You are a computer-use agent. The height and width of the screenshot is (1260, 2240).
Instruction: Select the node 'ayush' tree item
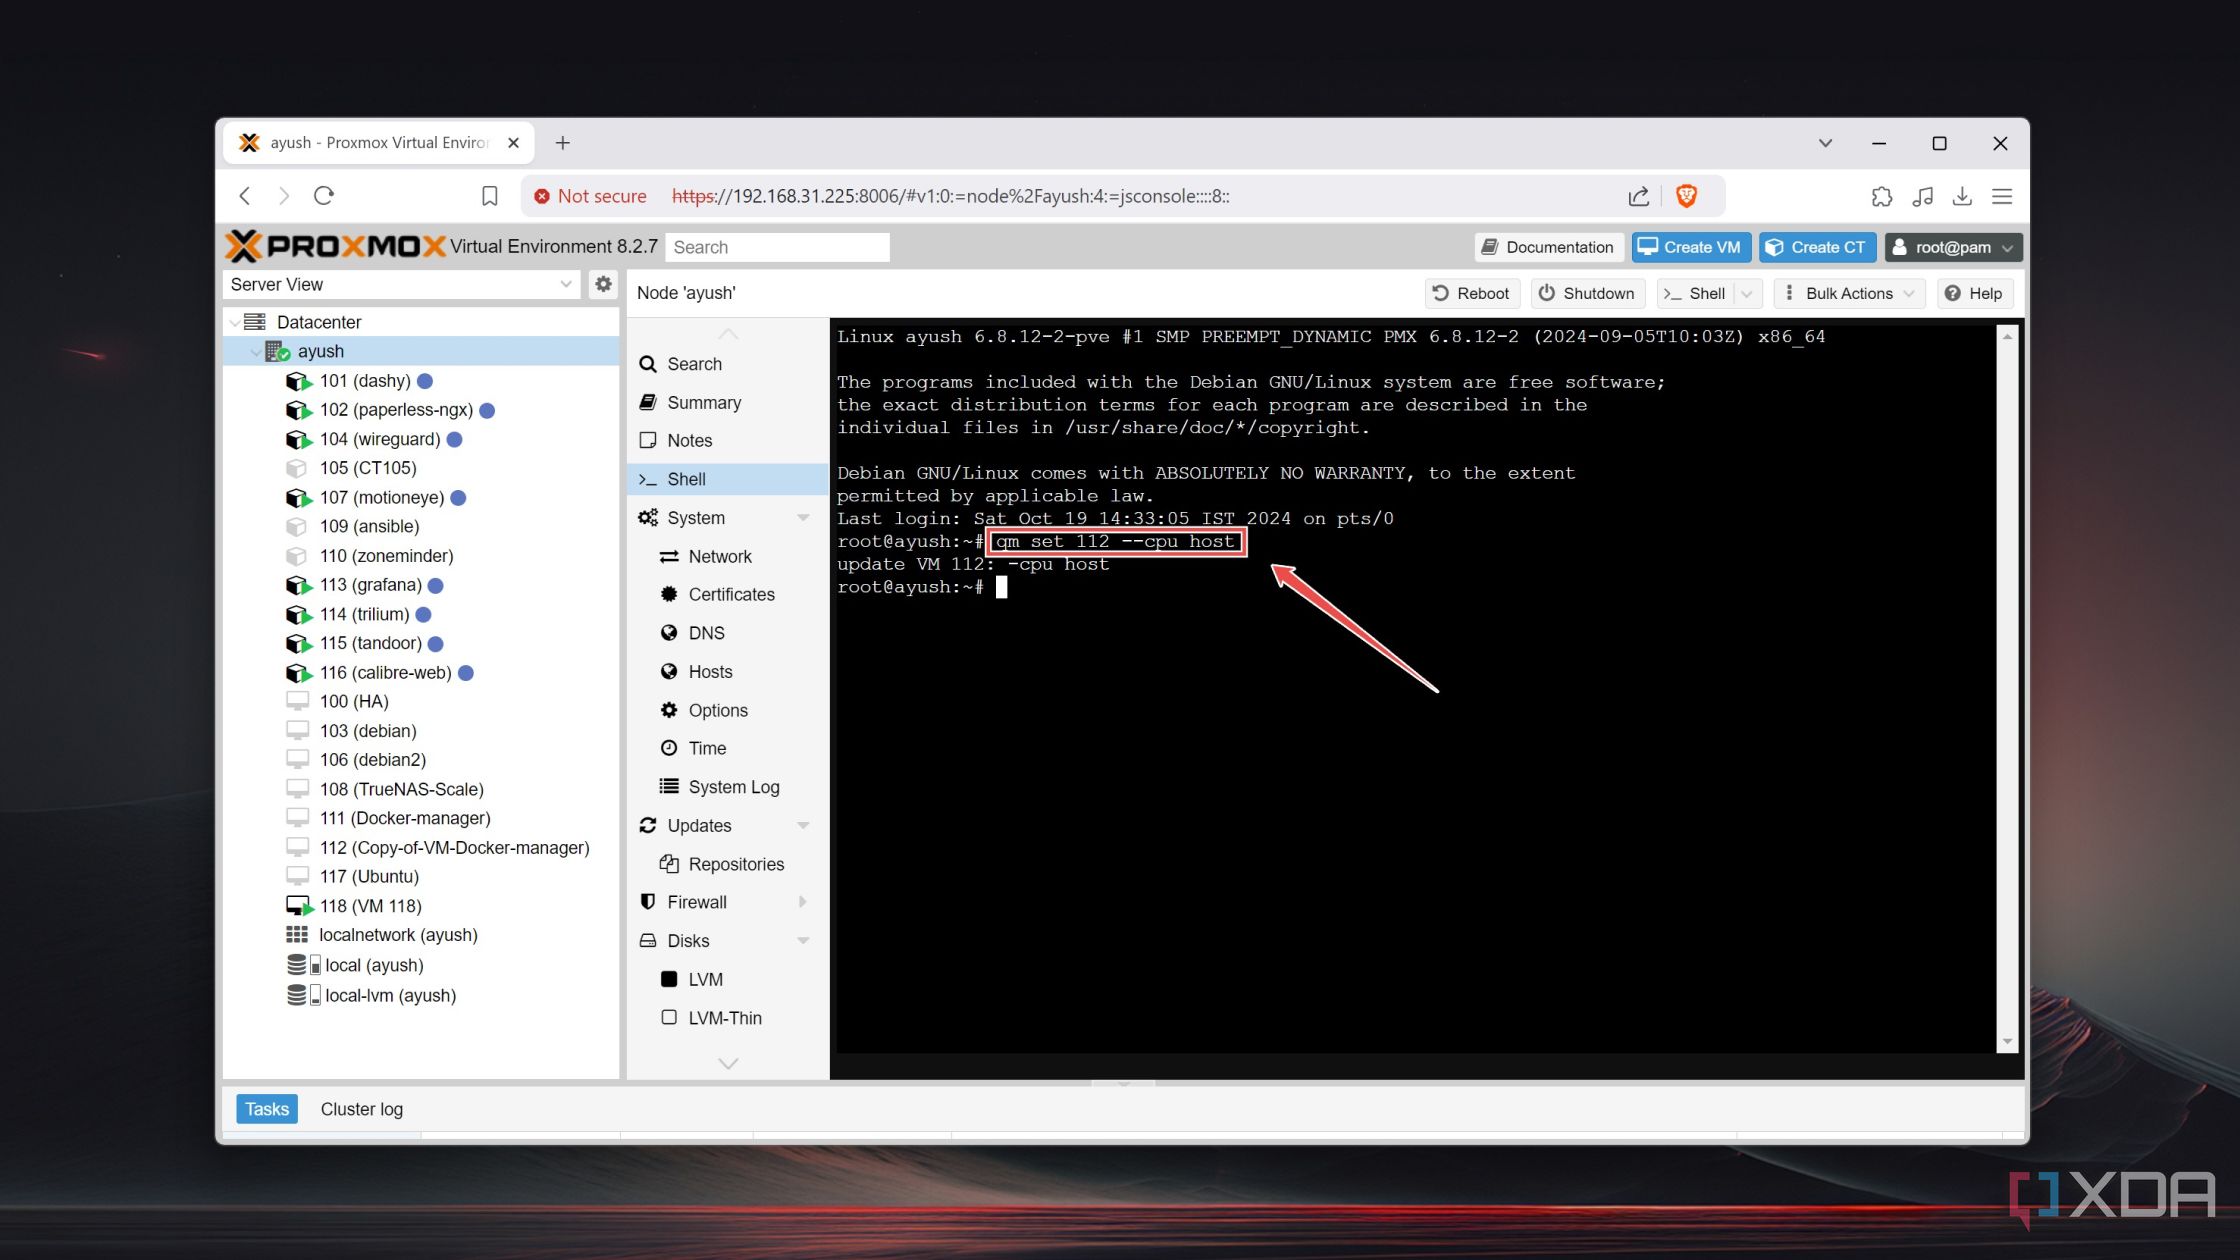click(318, 351)
